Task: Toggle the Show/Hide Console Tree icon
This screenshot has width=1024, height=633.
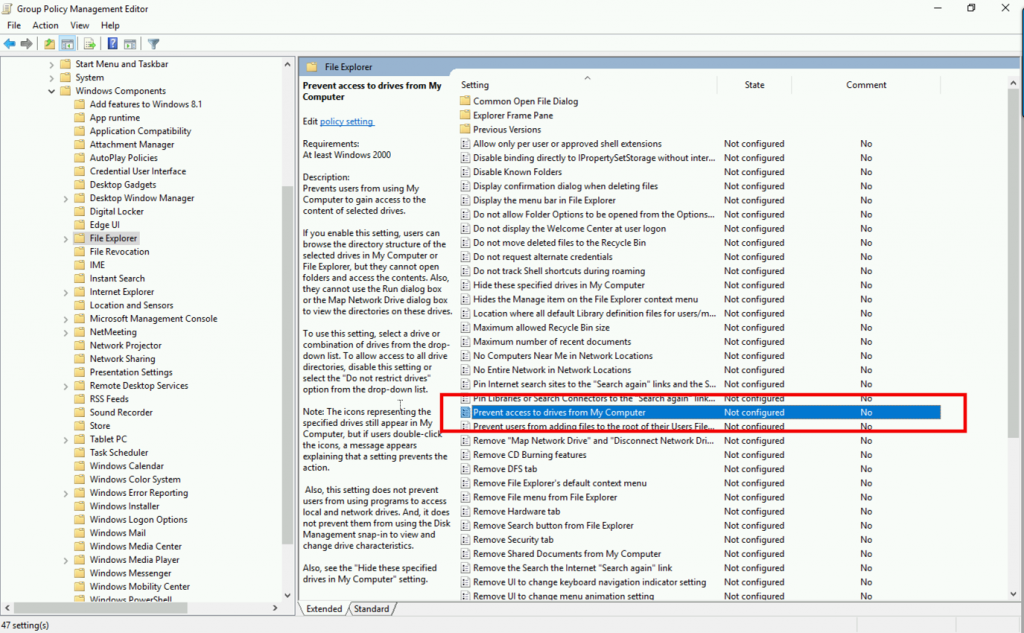Action: pyautogui.click(x=68, y=43)
